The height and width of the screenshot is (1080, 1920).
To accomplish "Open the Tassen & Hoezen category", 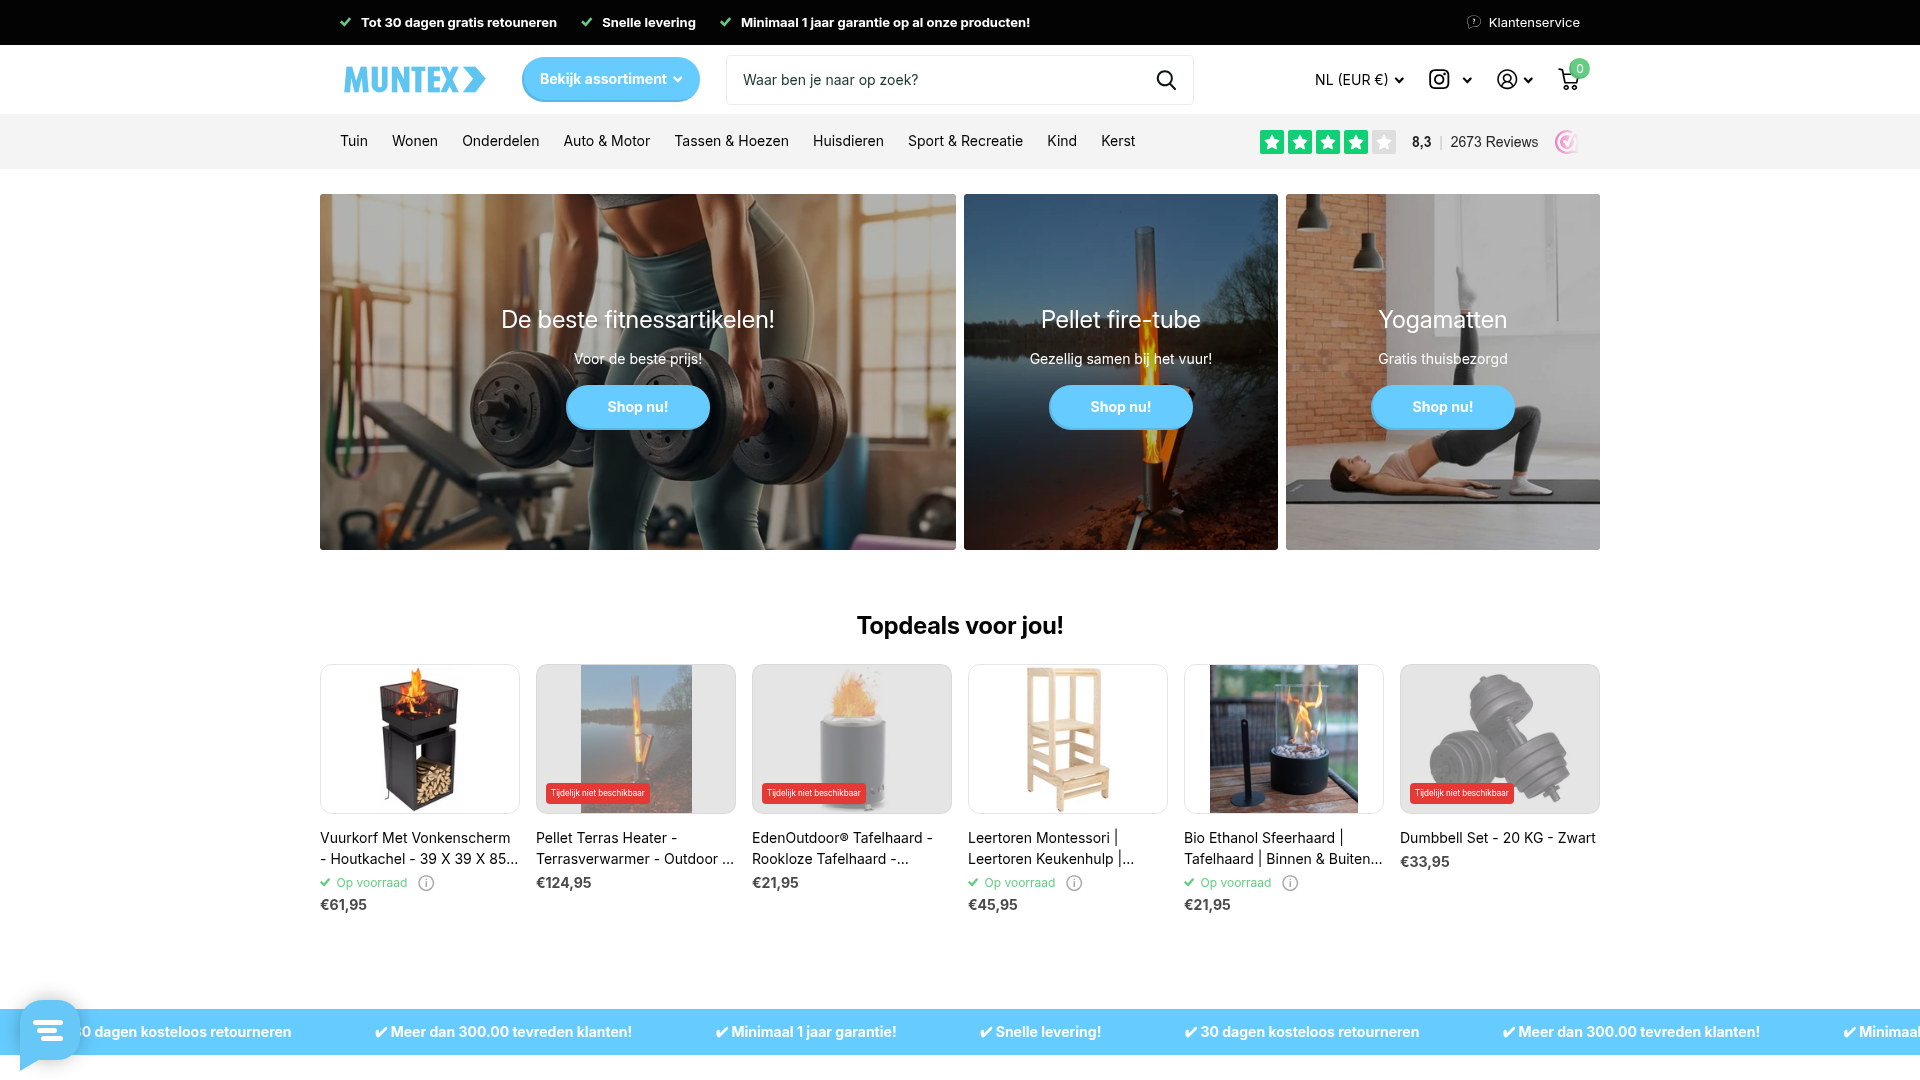I will 731,141.
